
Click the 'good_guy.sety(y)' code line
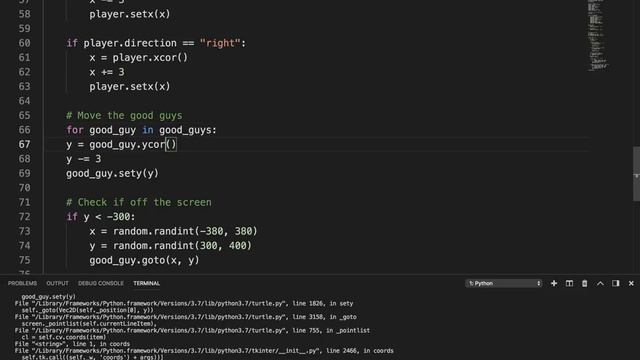112,173
